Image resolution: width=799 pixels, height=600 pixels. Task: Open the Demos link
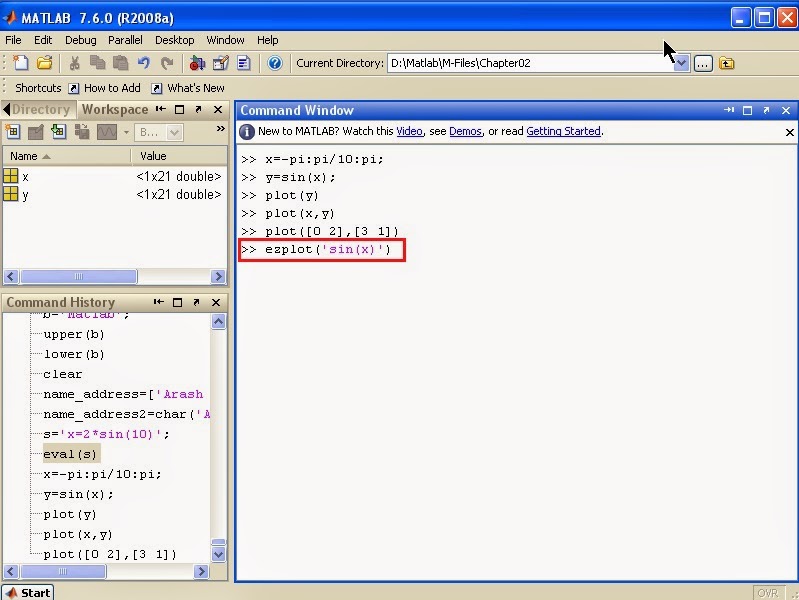(465, 131)
